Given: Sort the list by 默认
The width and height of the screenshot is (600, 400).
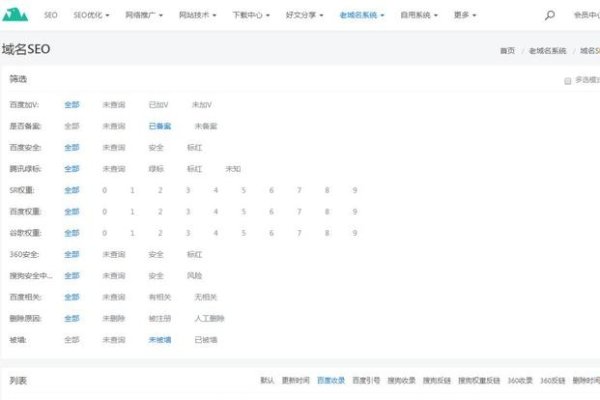Looking at the screenshot, I should 267,380.
